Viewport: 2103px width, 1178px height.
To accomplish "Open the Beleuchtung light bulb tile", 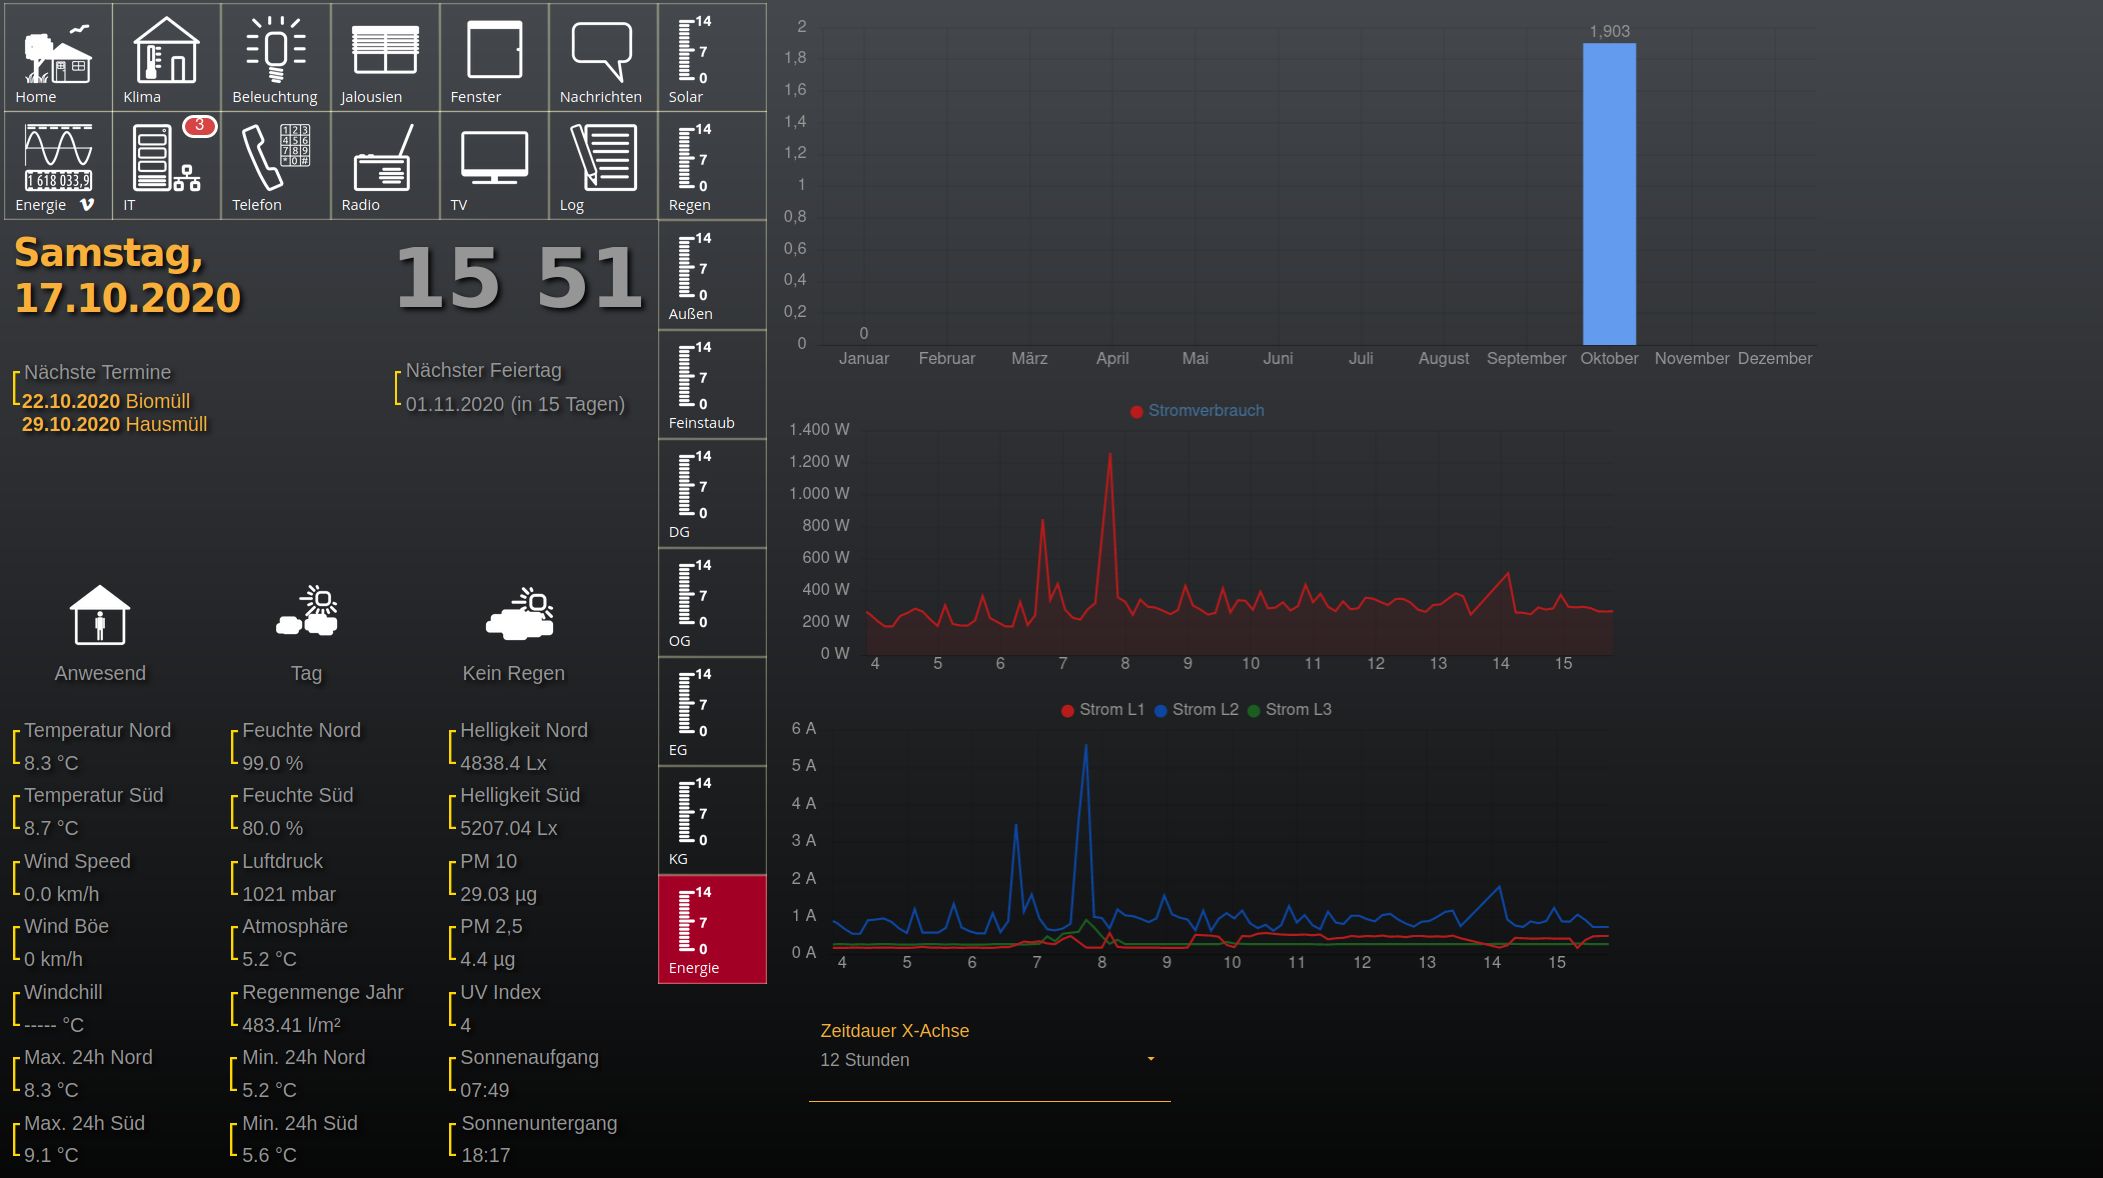I will [275, 57].
